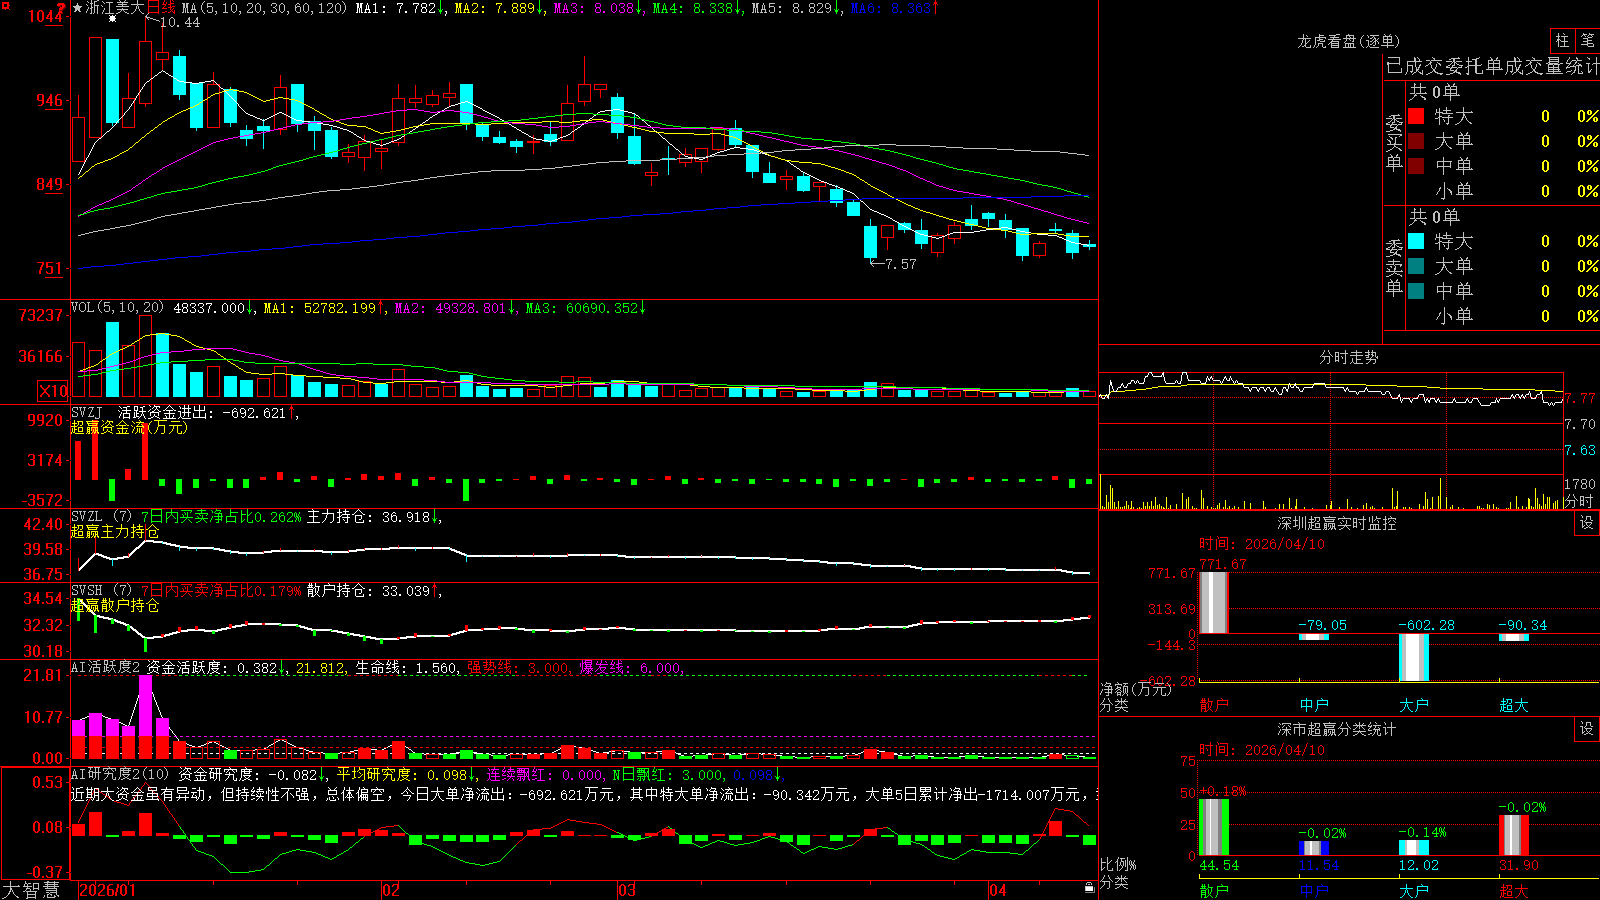Open 设 settings for 深市超赢分类统计

[1587, 729]
